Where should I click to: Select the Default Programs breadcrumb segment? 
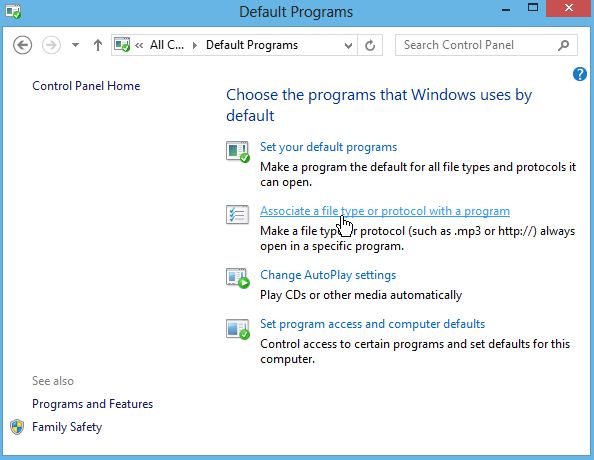coord(252,45)
